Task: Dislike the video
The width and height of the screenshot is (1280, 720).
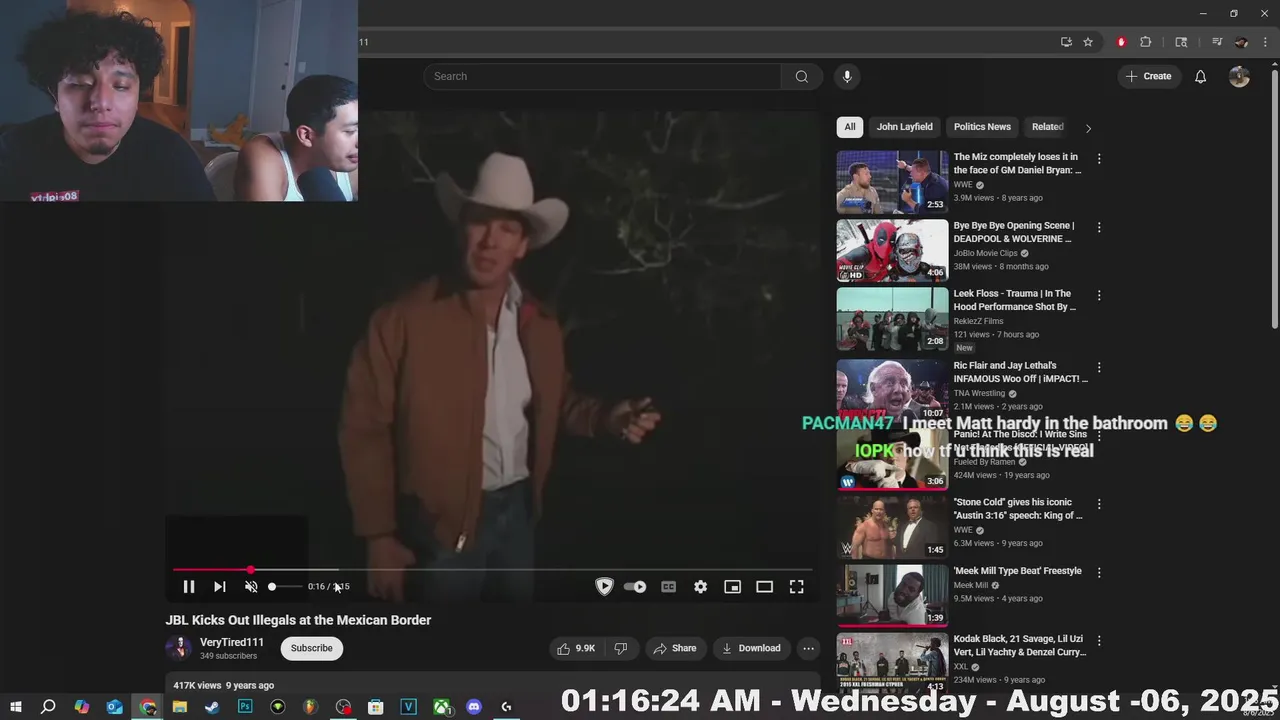Action: point(621,648)
